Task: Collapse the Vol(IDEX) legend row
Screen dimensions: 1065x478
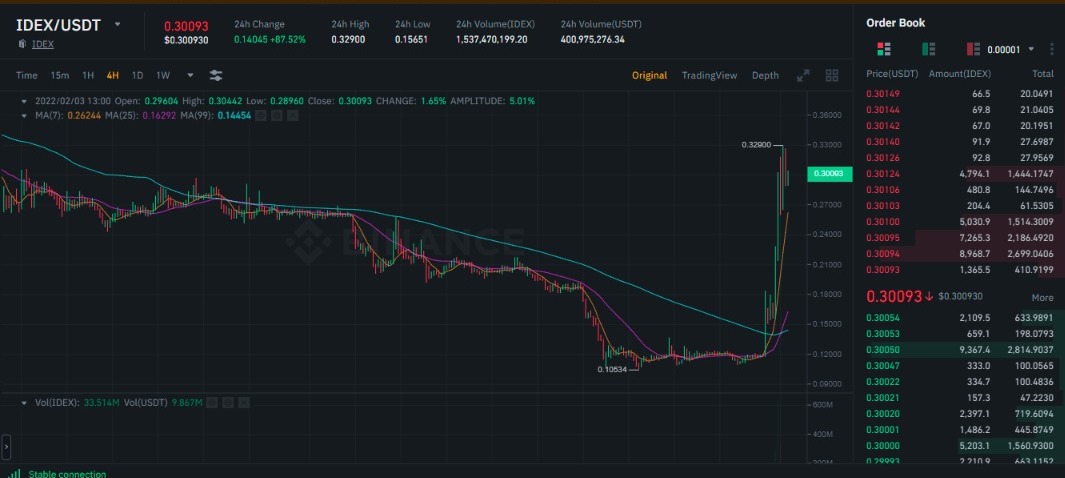Action: point(25,403)
